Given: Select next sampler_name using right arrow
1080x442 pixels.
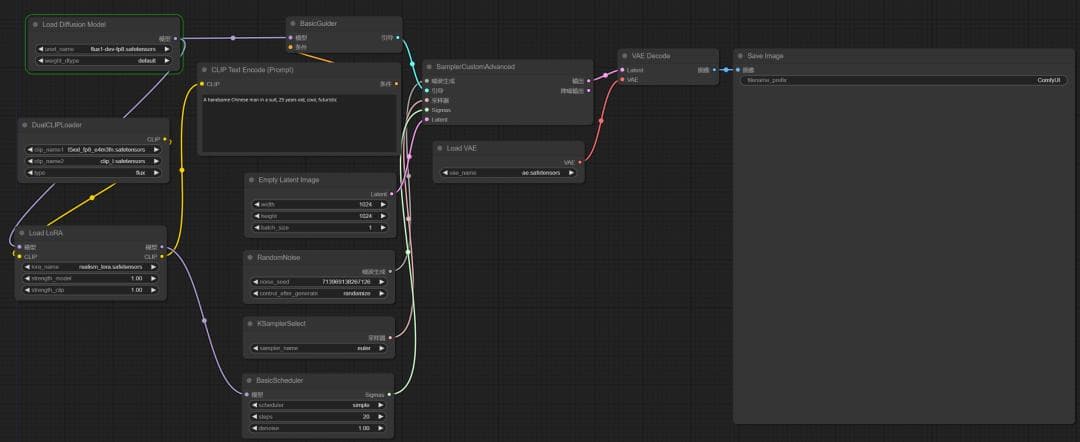Looking at the screenshot, I should pos(382,348).
